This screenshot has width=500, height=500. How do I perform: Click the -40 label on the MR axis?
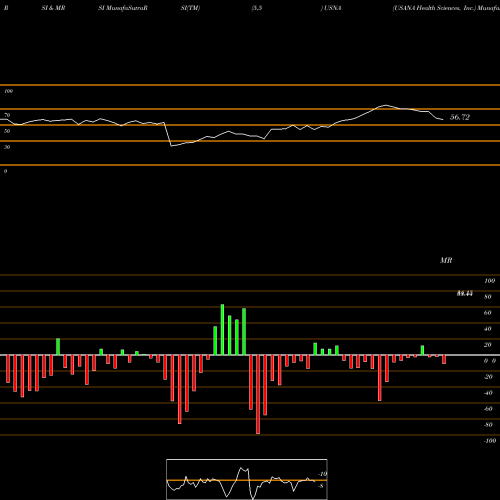488,393
